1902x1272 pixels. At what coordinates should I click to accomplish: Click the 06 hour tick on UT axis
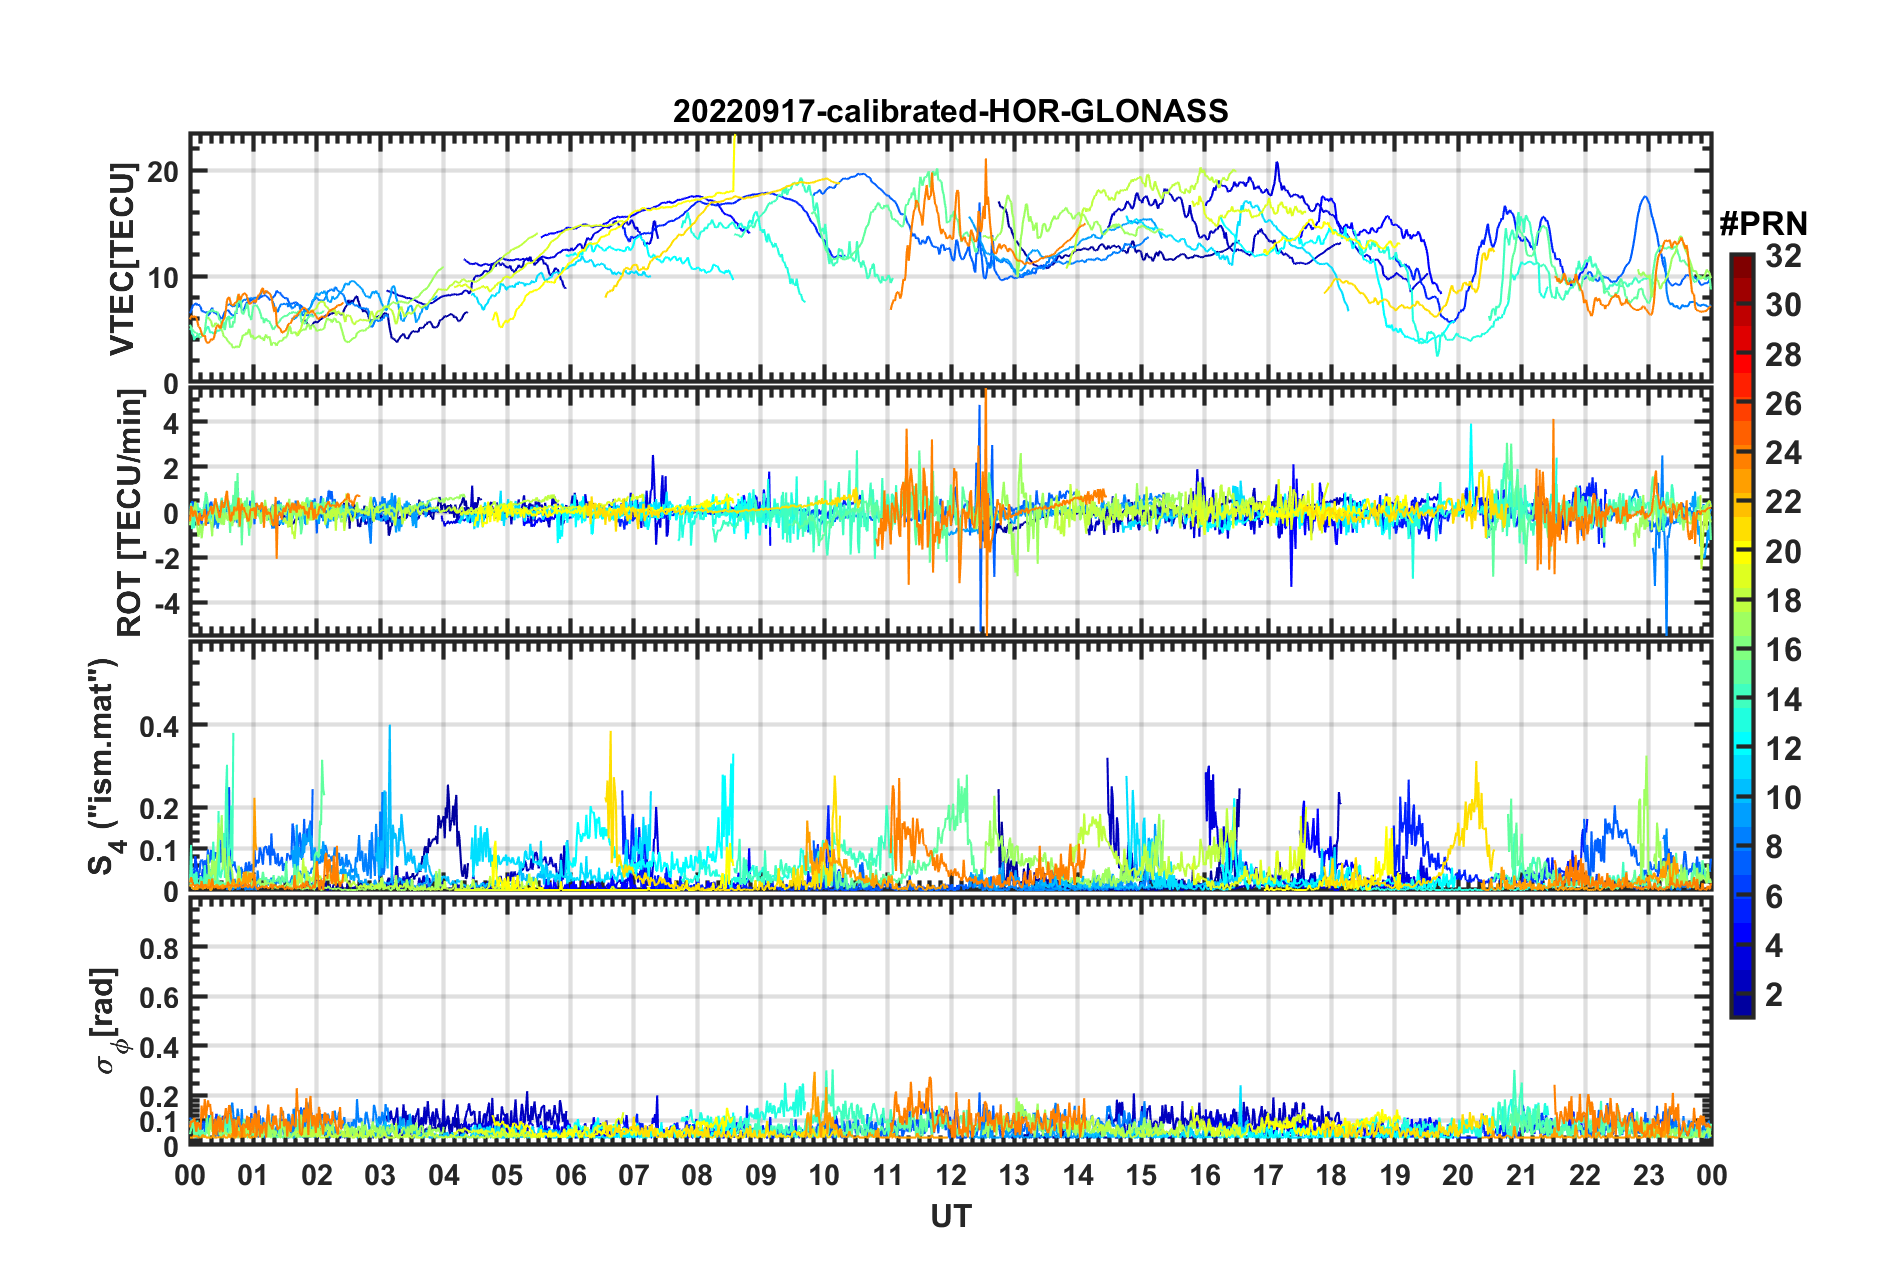point(570,1174)
